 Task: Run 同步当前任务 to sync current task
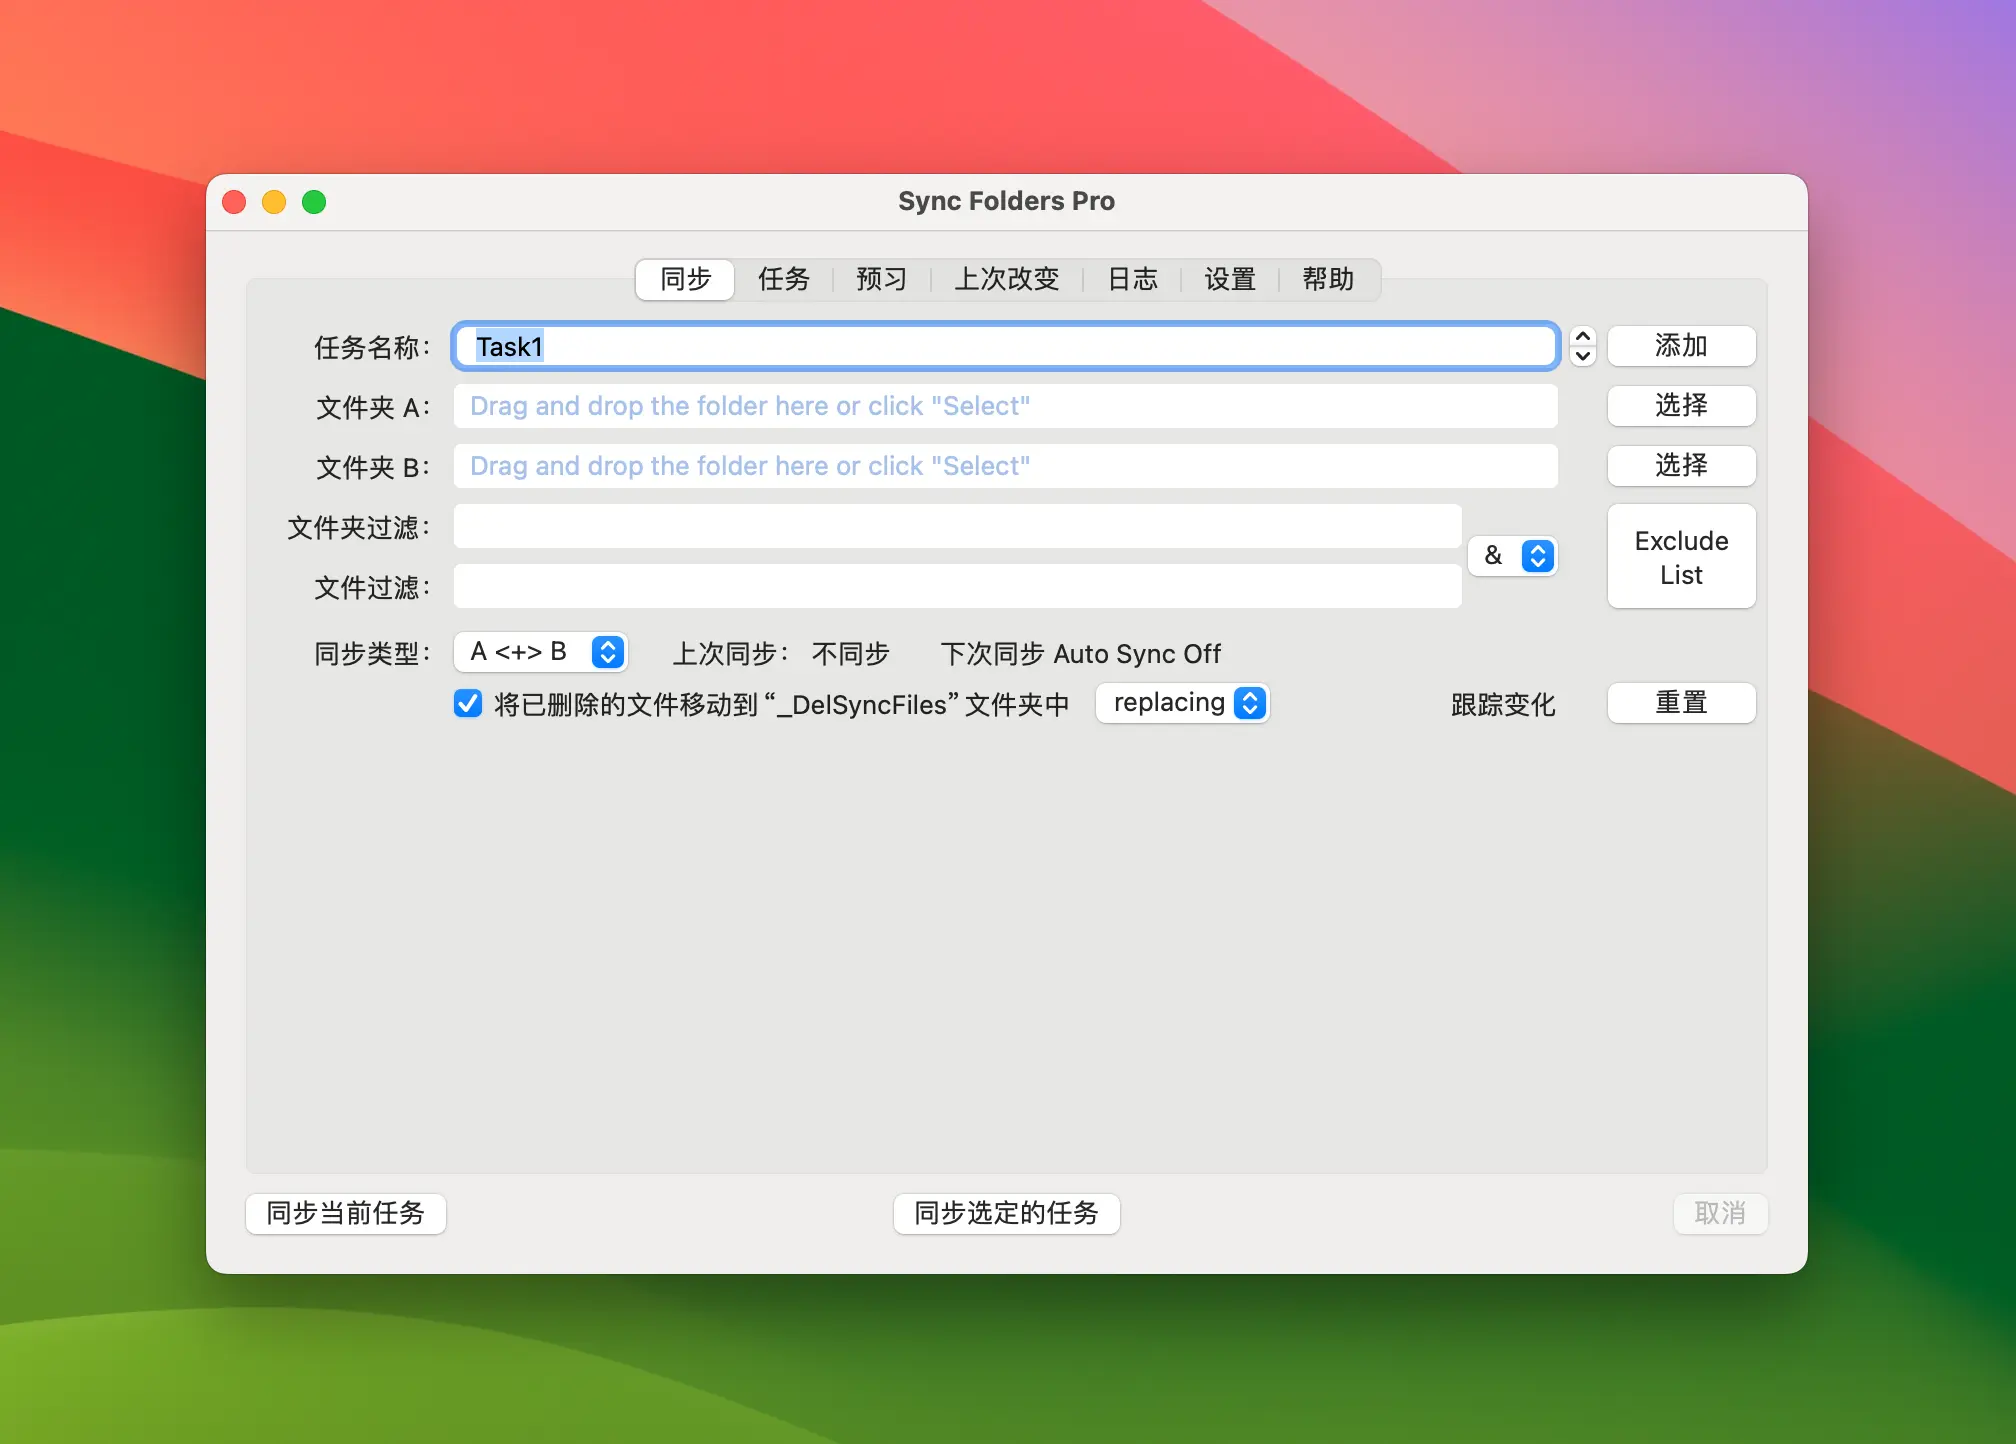pyautogui.click(x=345, y=1214)
